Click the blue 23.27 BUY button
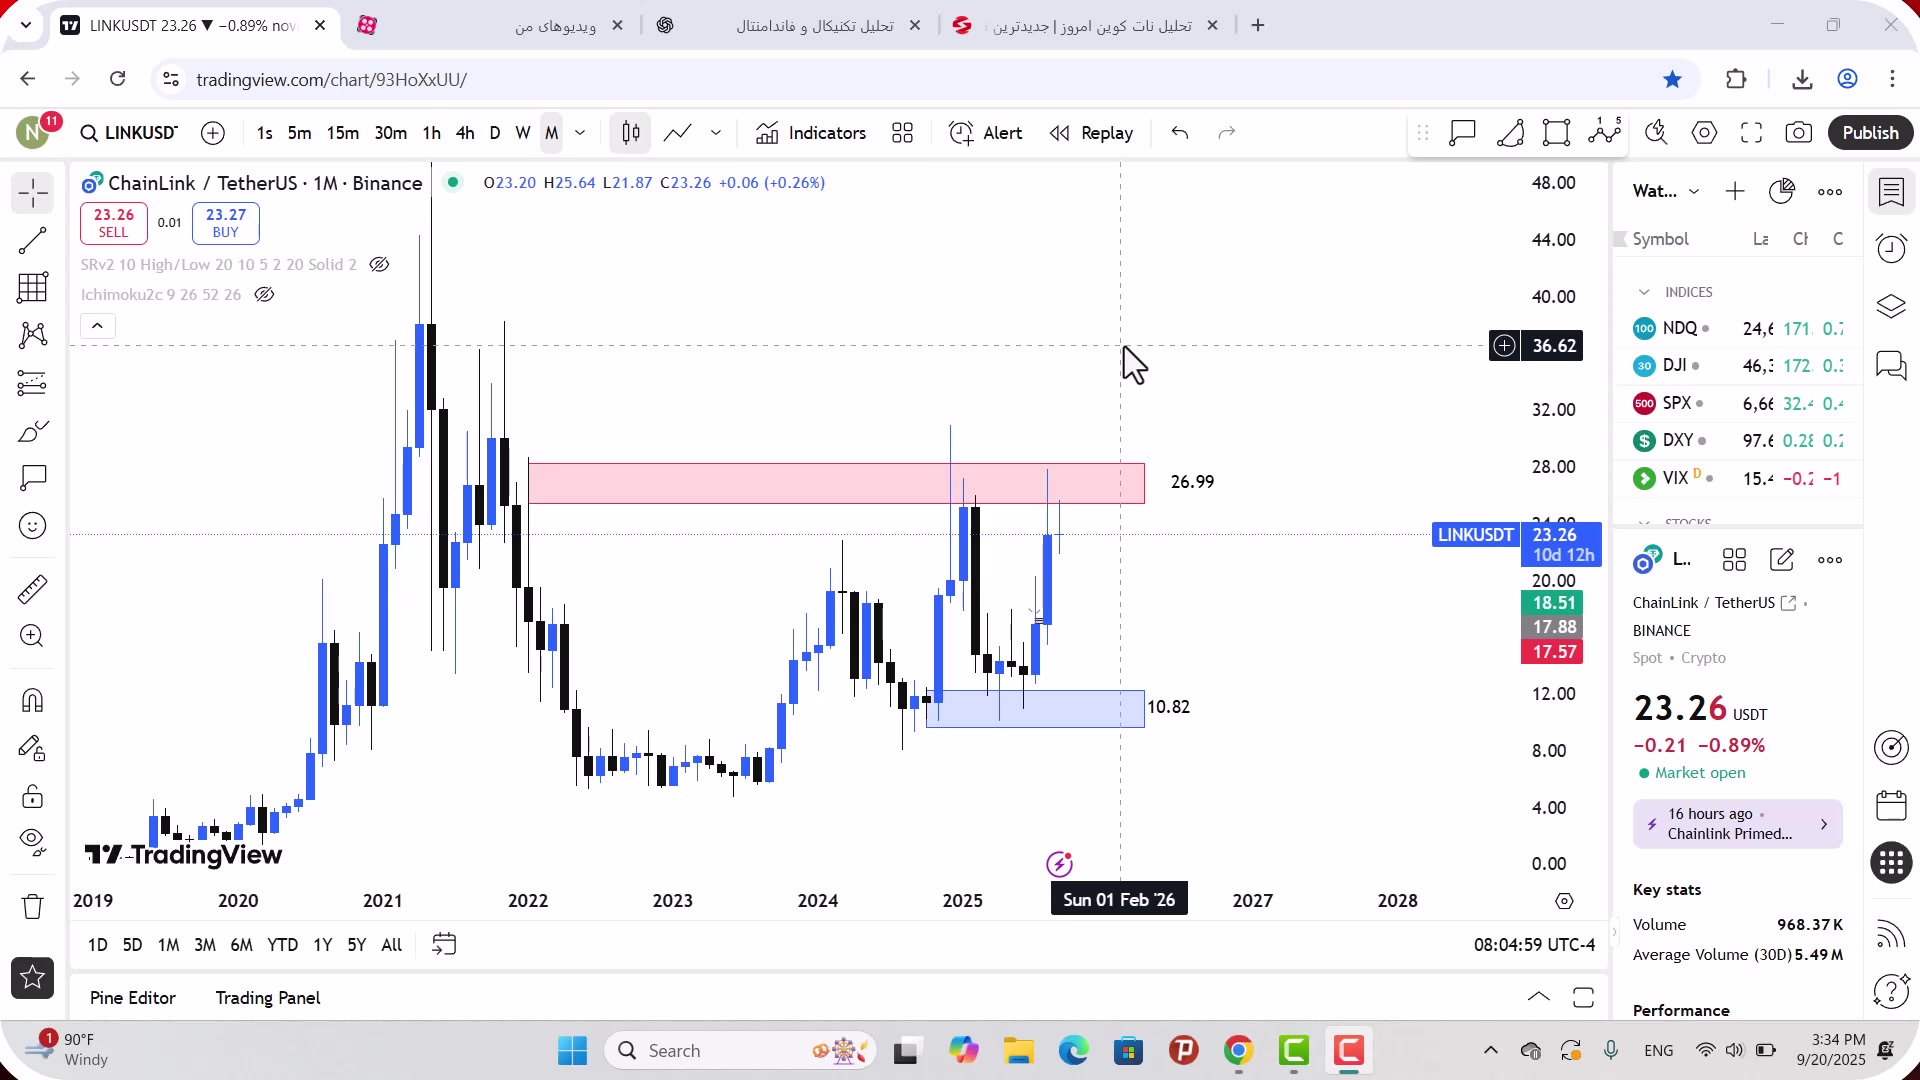Image resolution: width=1920 pixels, height=1080 pixels. tap(226, 223)
